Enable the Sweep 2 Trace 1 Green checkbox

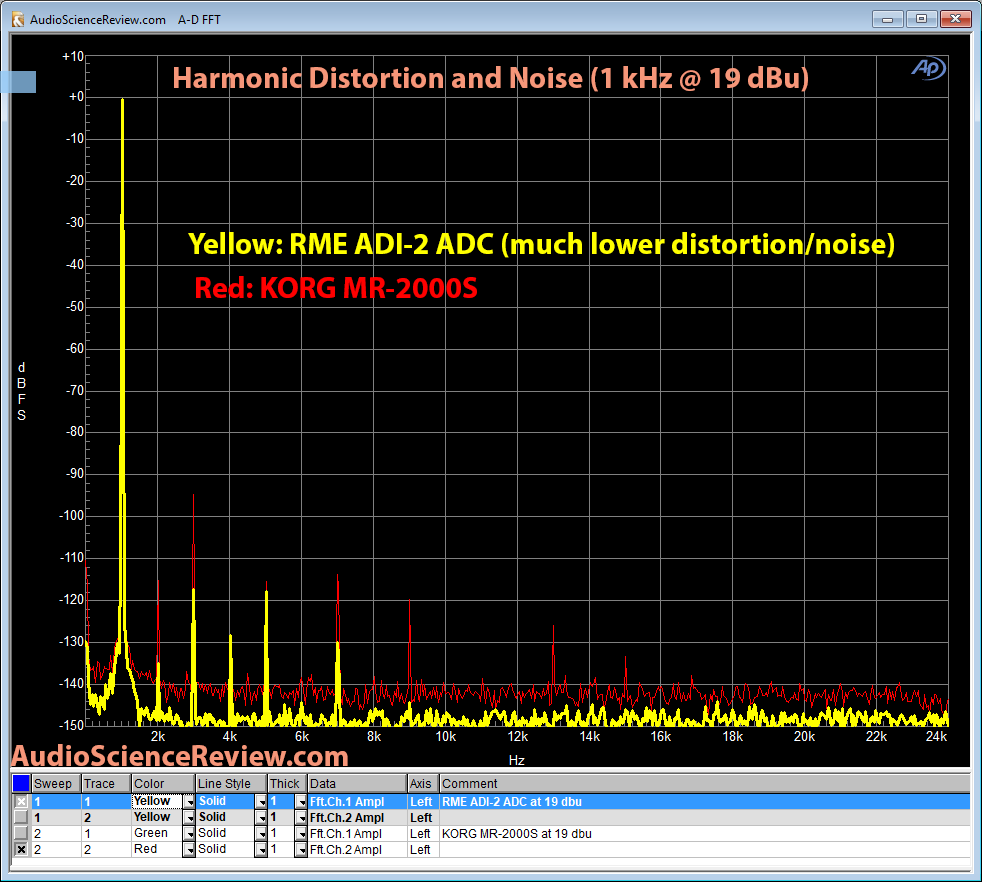point(21,833)
